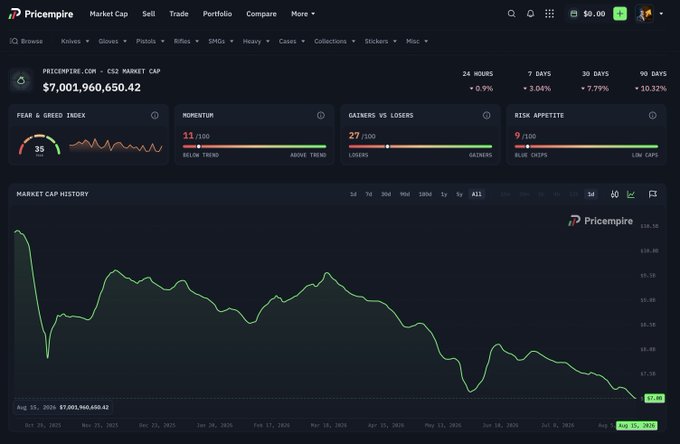Click the CS2 market cap money-bag icon

(x=21, y=81)
